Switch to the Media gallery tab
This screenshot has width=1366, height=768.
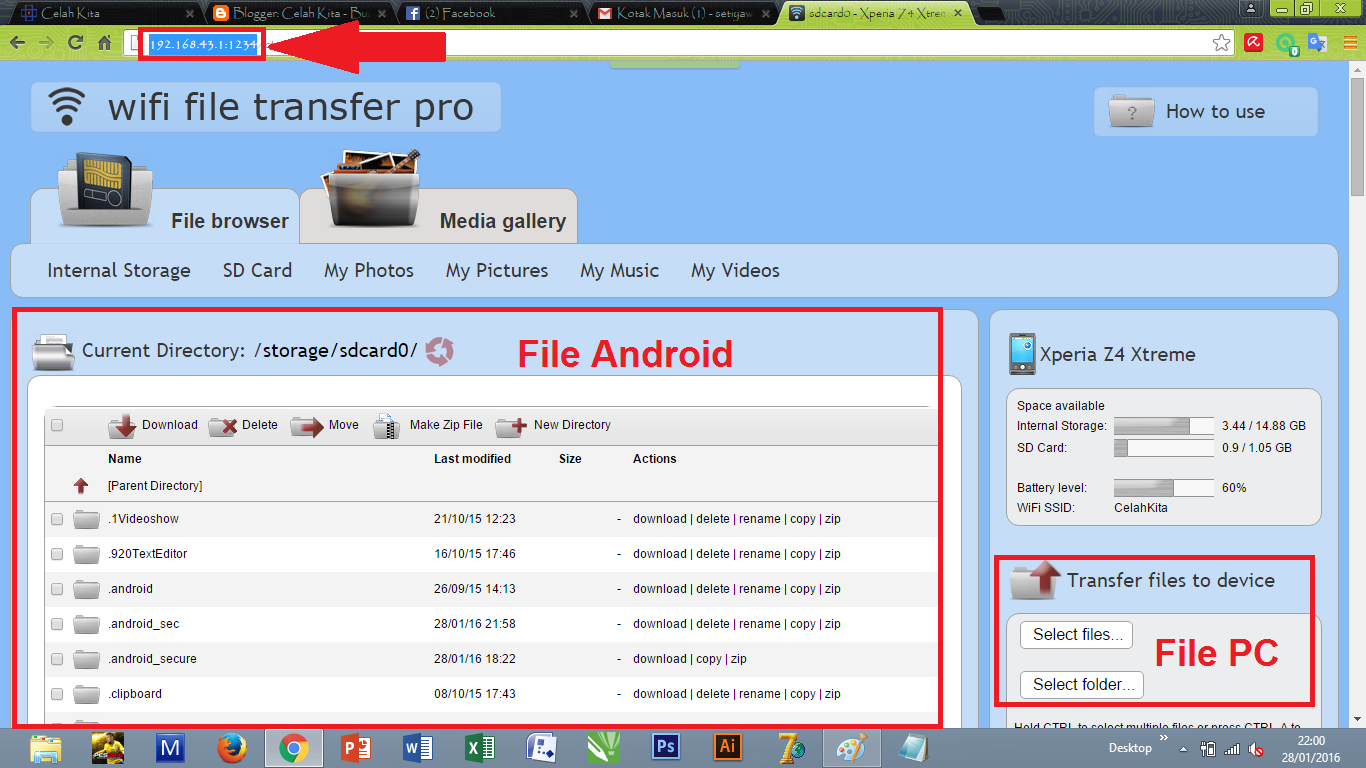[439, 215]
